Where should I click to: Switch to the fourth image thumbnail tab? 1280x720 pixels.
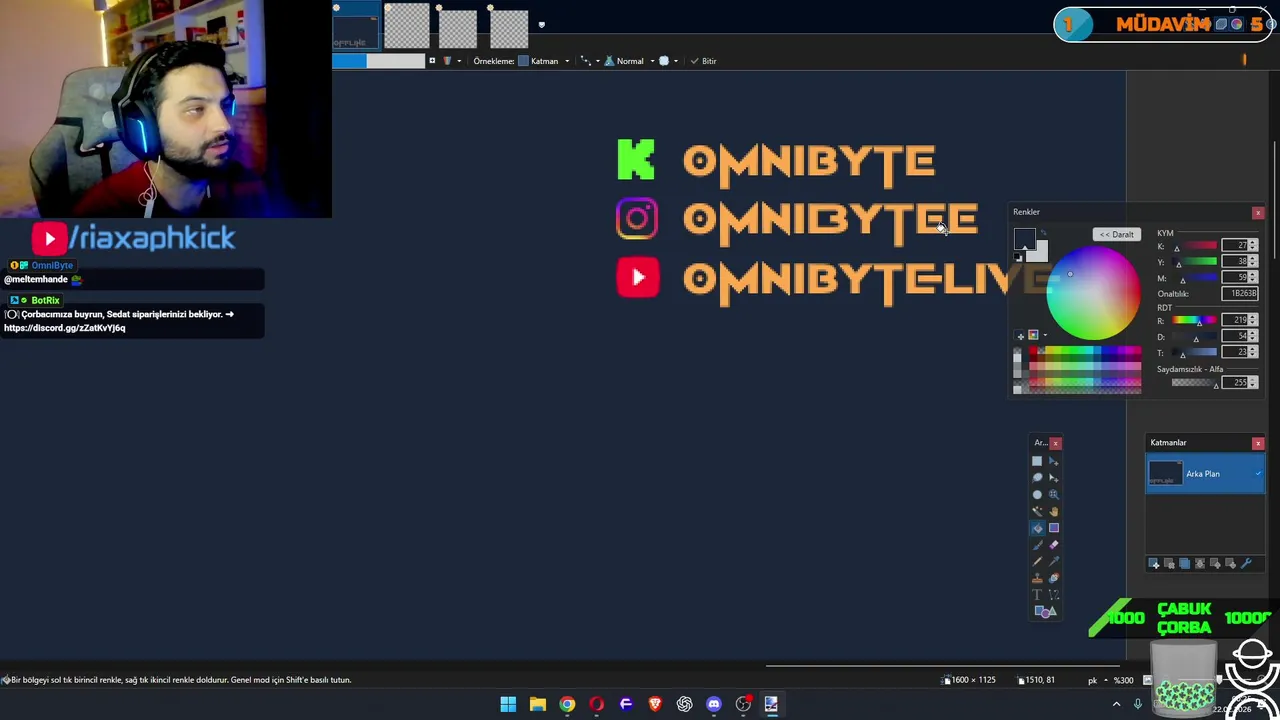click(509, 30)
